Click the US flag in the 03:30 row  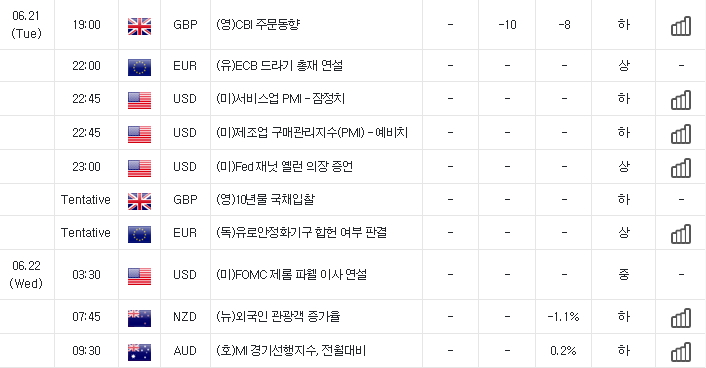tap(140, 277)
